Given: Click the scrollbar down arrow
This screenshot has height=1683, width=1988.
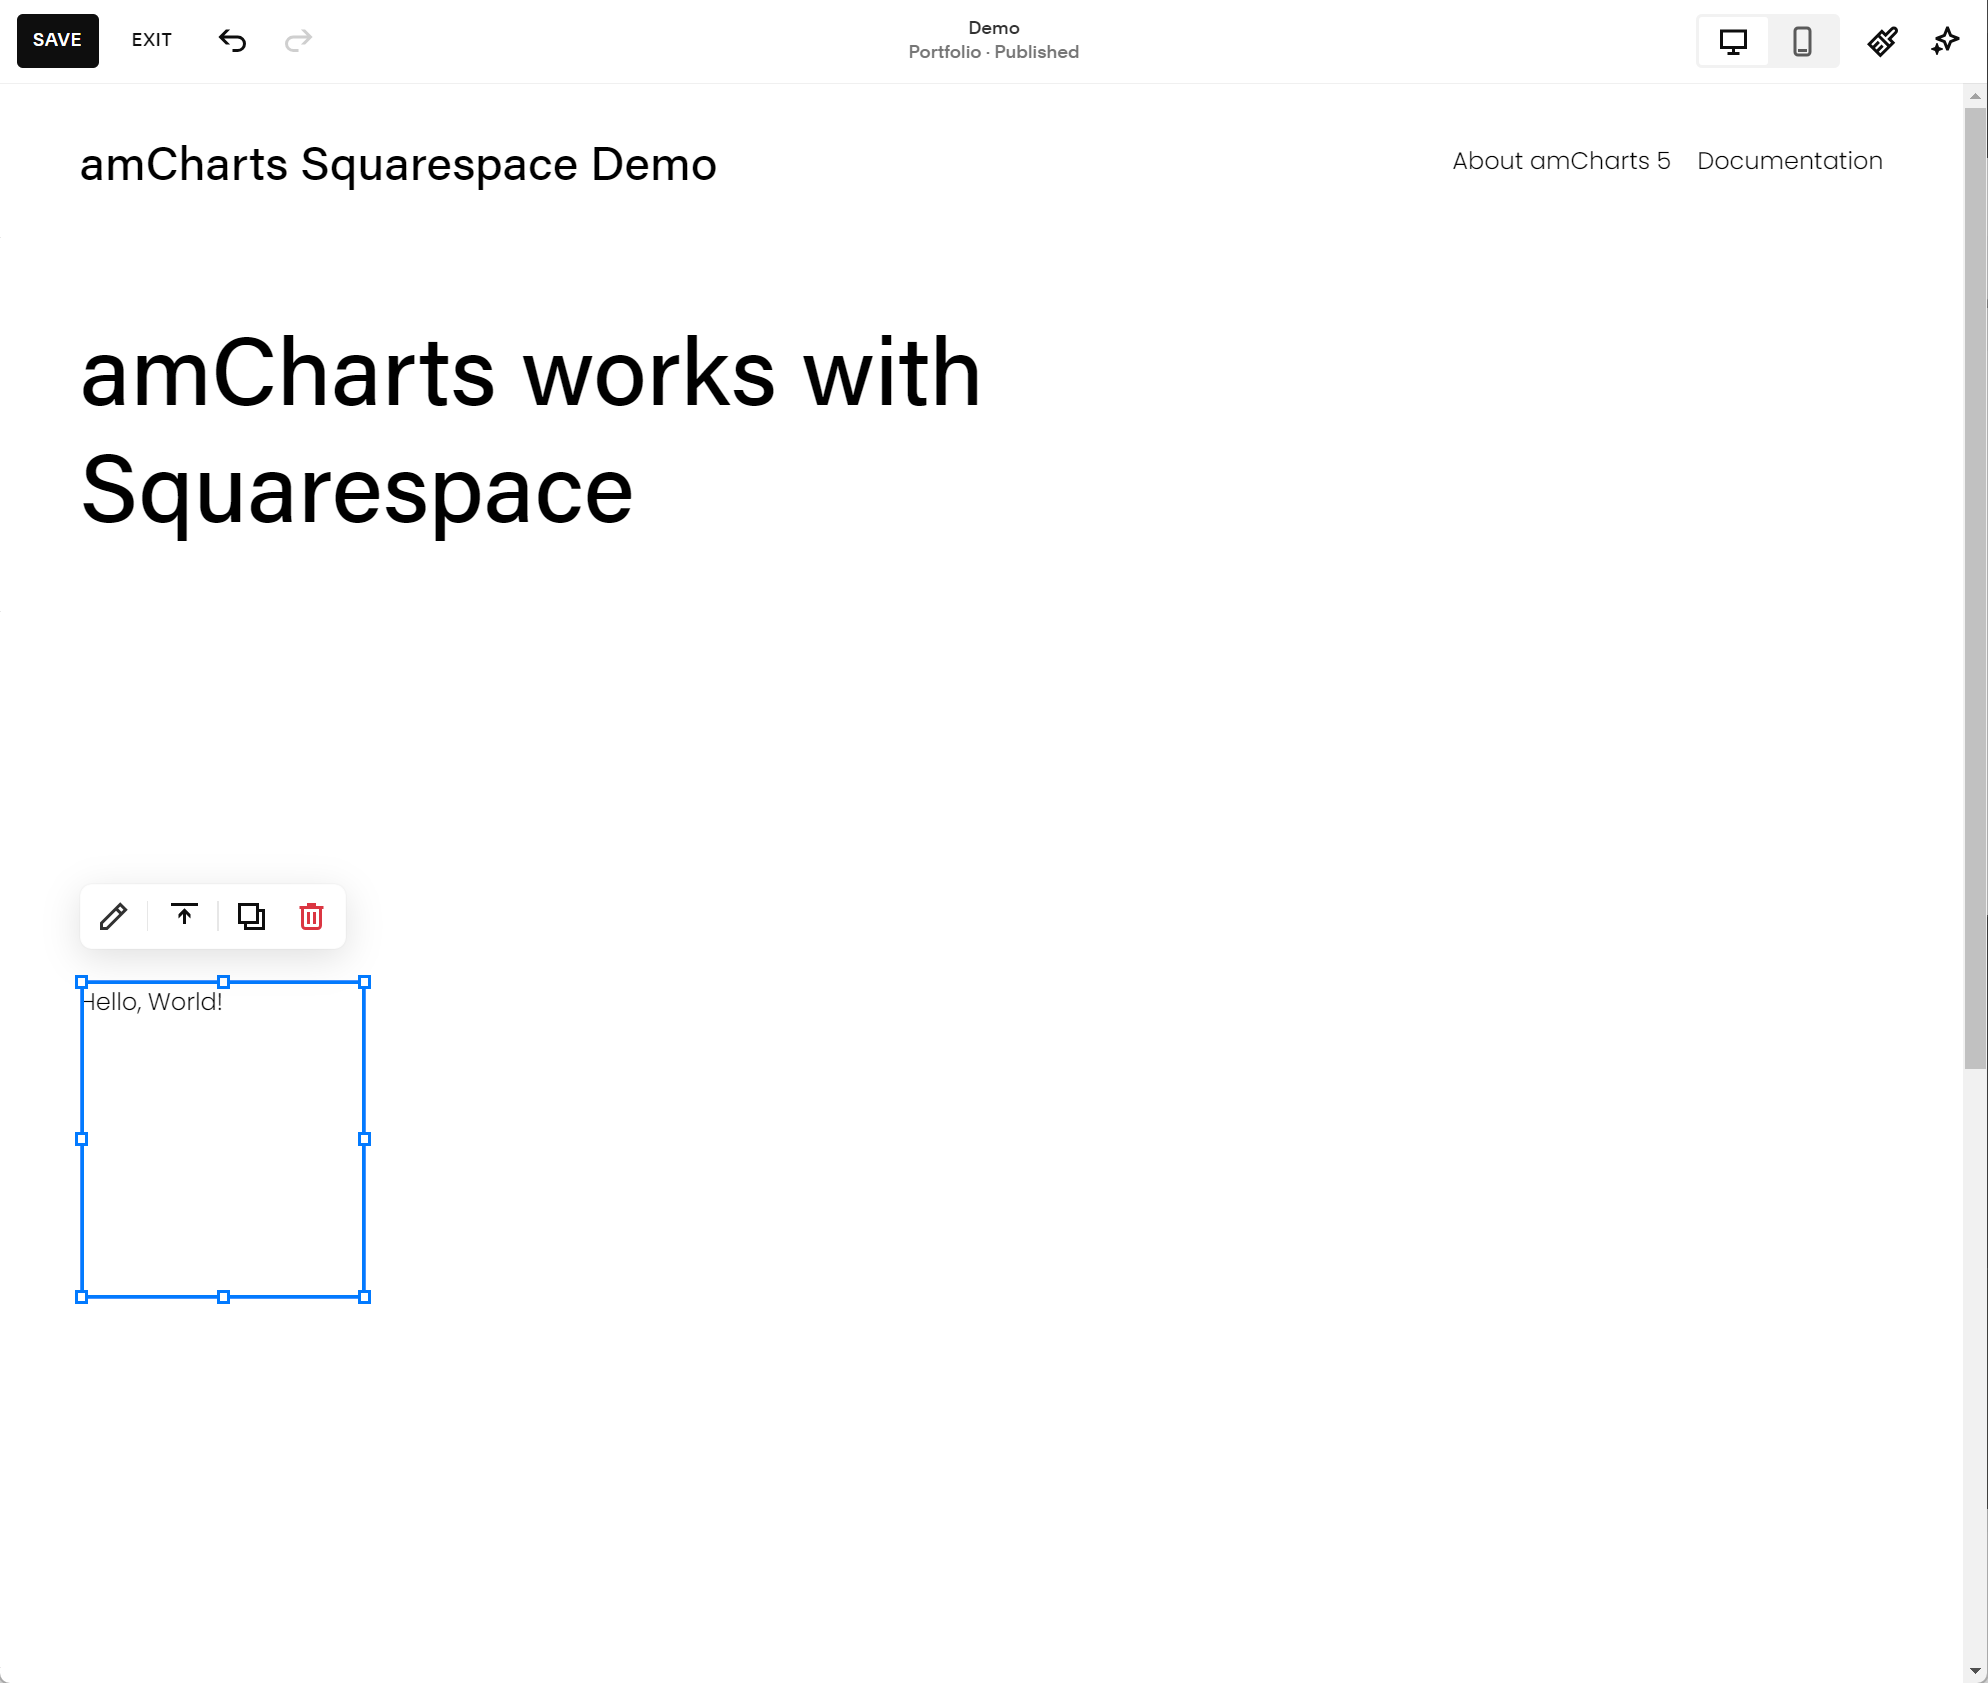Looking at the screenshot, I should (x=1975, y=1671).
